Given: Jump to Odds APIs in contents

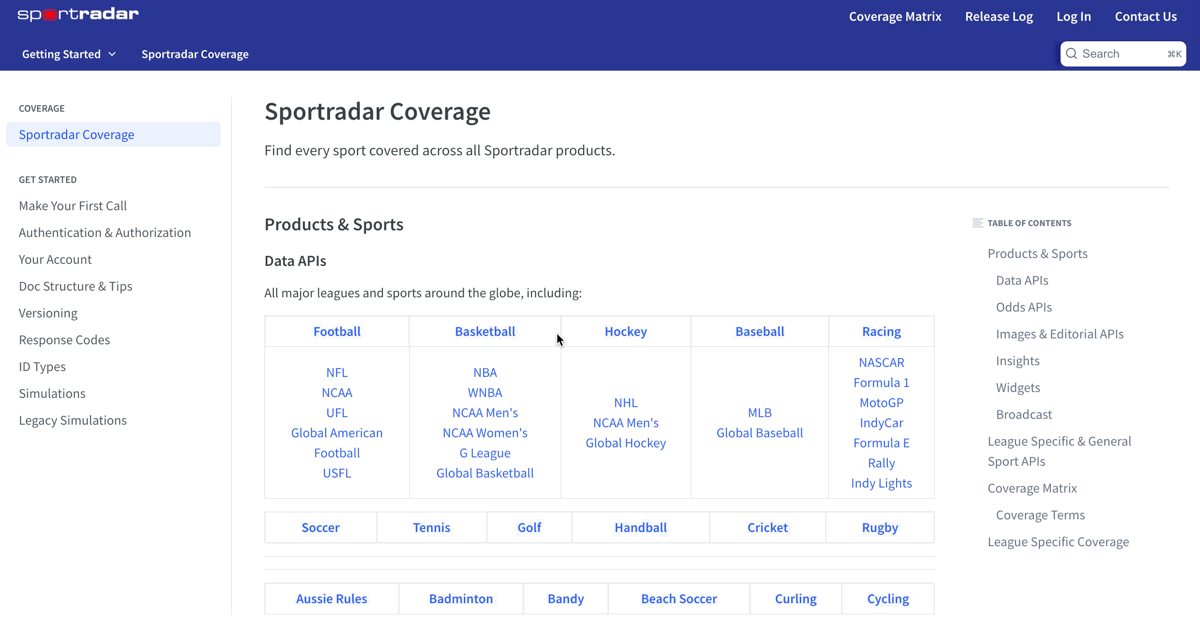Looking at the screenshot, I should [1024, 307].
